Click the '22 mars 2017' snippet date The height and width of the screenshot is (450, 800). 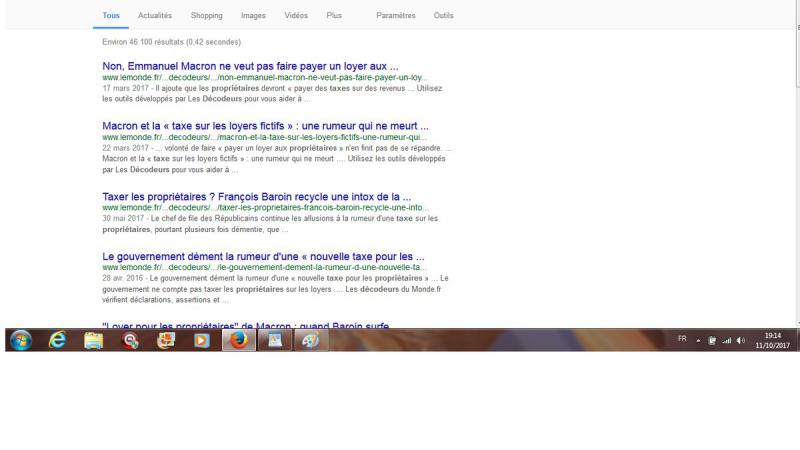click(126, 148)
